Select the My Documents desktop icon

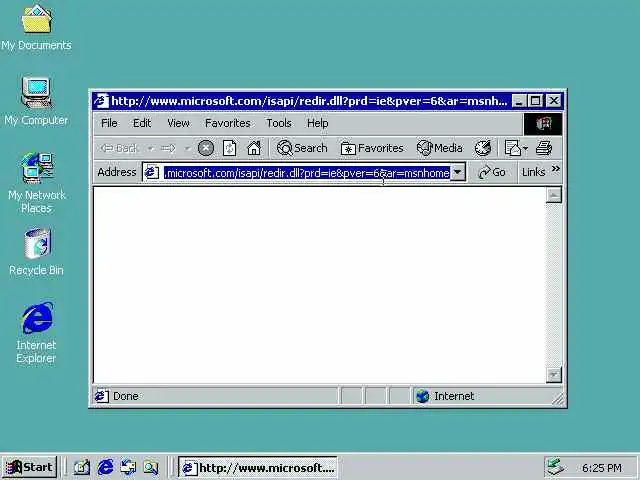point(36,28)
